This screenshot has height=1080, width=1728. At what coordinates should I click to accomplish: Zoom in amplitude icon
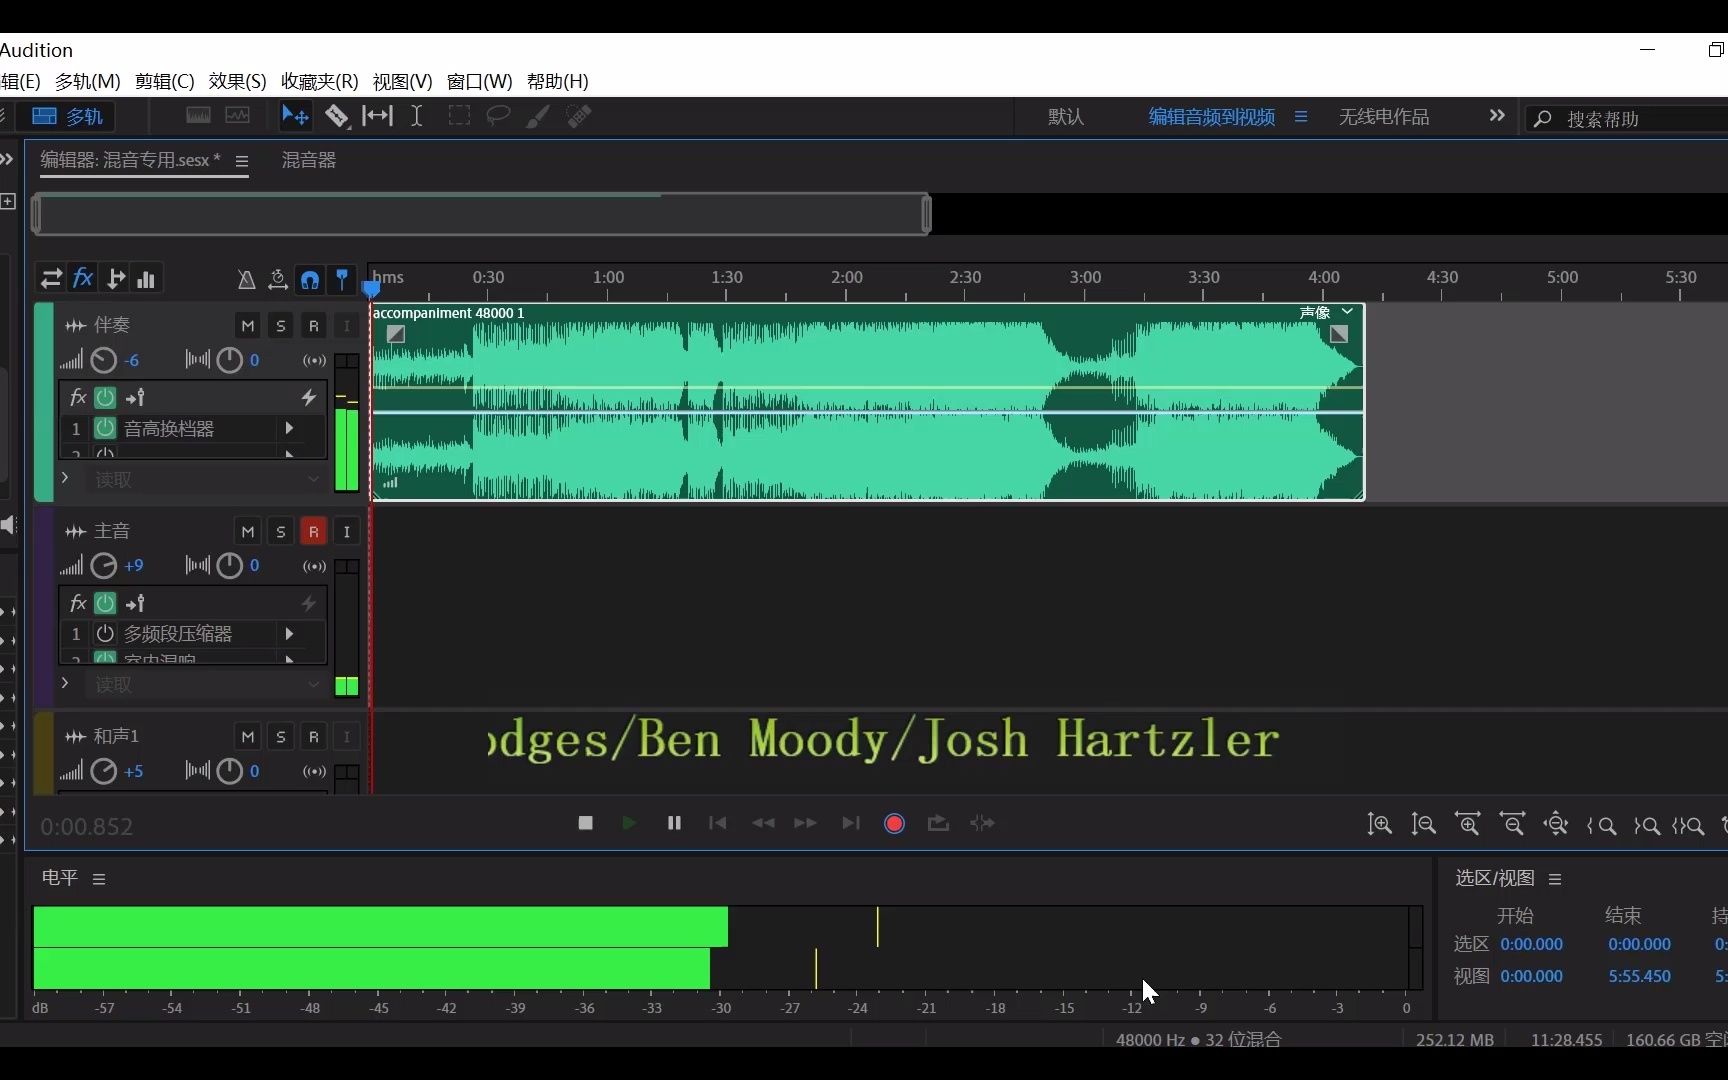[x=1380, y=824]
